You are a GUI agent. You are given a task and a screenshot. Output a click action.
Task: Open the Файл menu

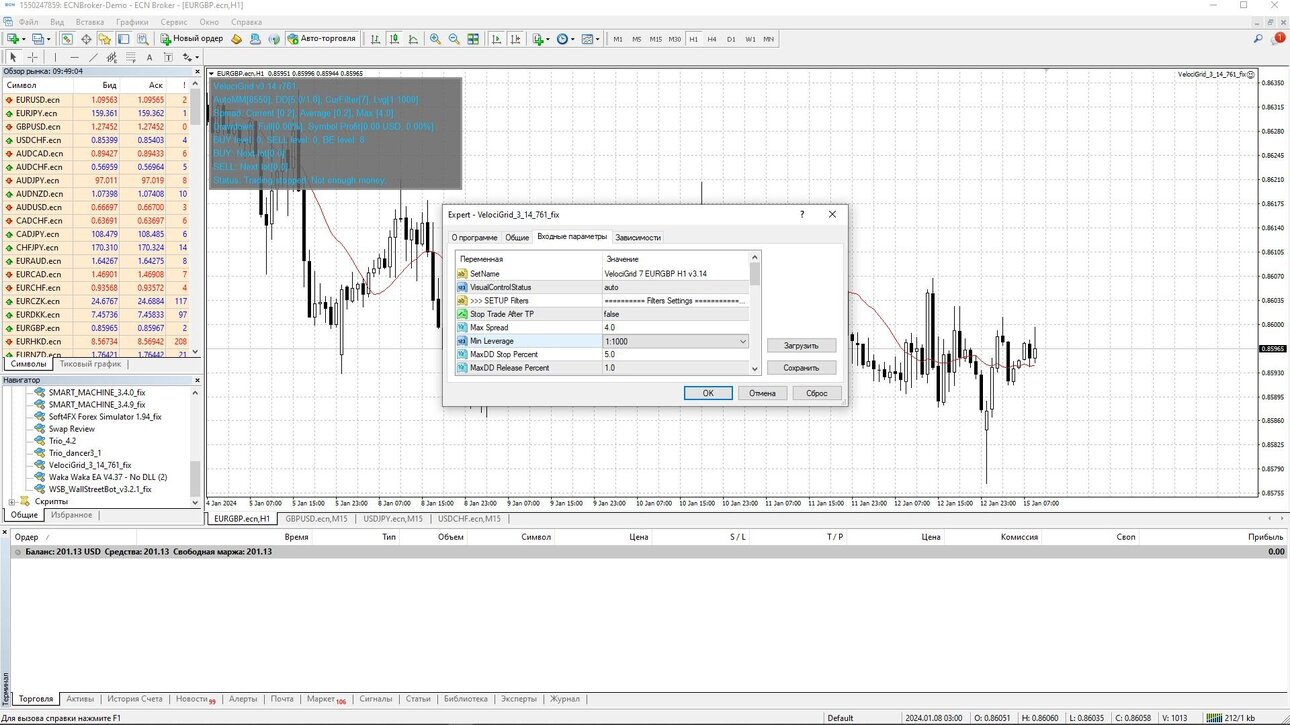(28, 21)
